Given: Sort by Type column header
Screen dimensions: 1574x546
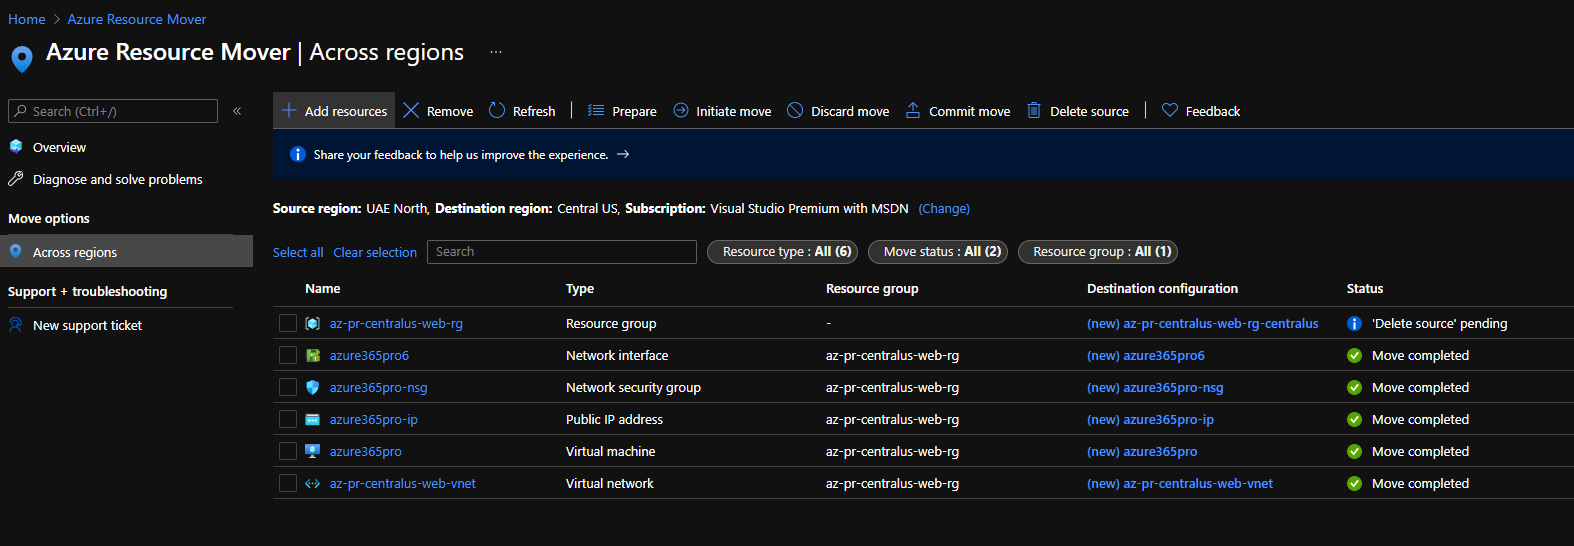Looking at the screenshot, I should click(x=580, y=288).
